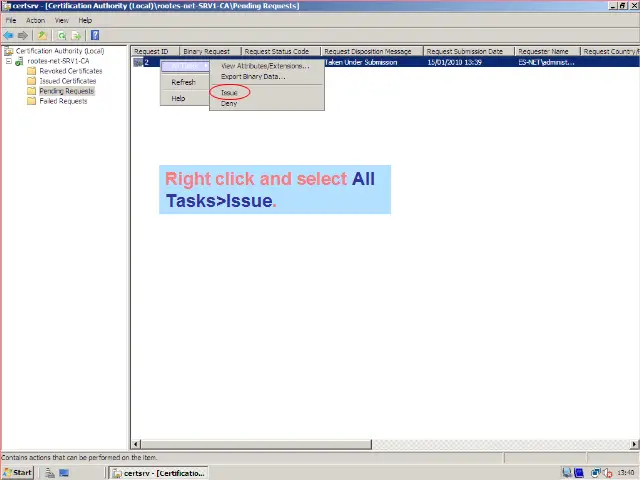
Task: Click the Help toolbar icon
Action: pyautogui.click(x=95, y=35)
